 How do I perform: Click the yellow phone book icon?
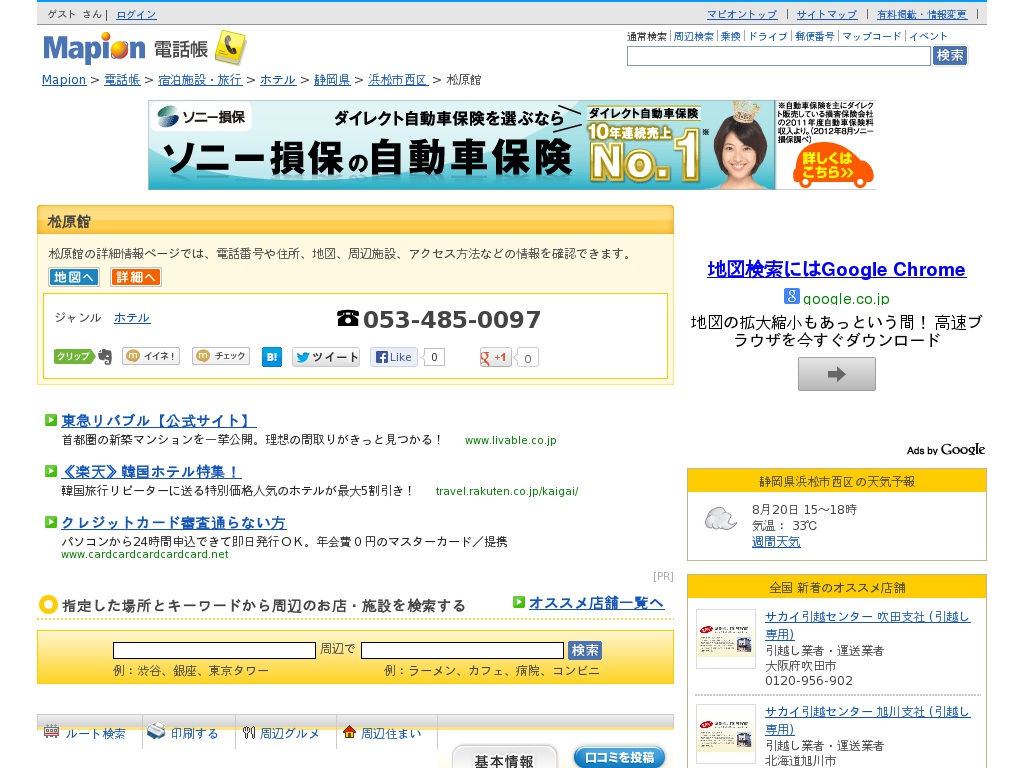click(x=231, y=47)
